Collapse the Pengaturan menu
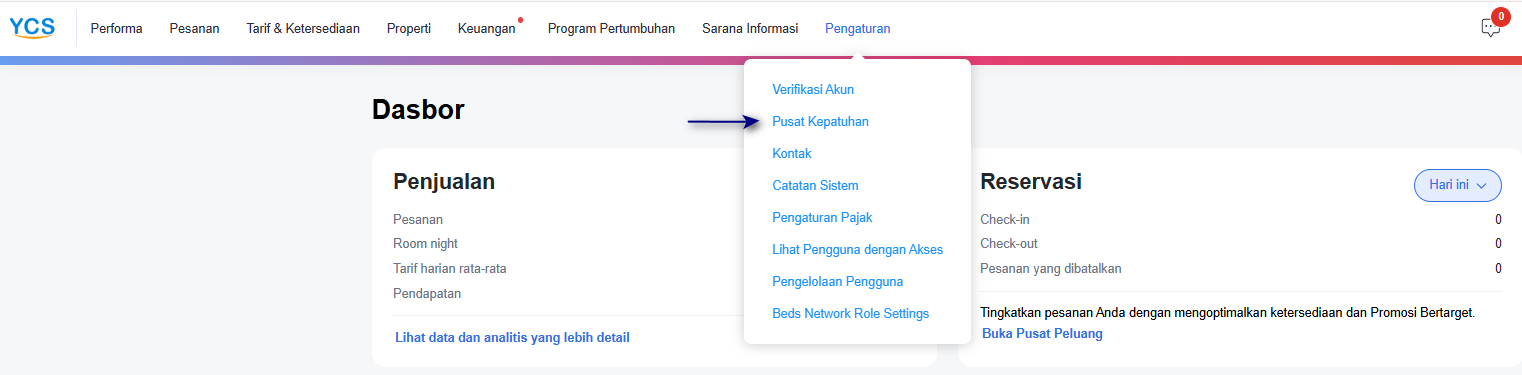This screenshot has height=375, width=1522. click(857, 29)
